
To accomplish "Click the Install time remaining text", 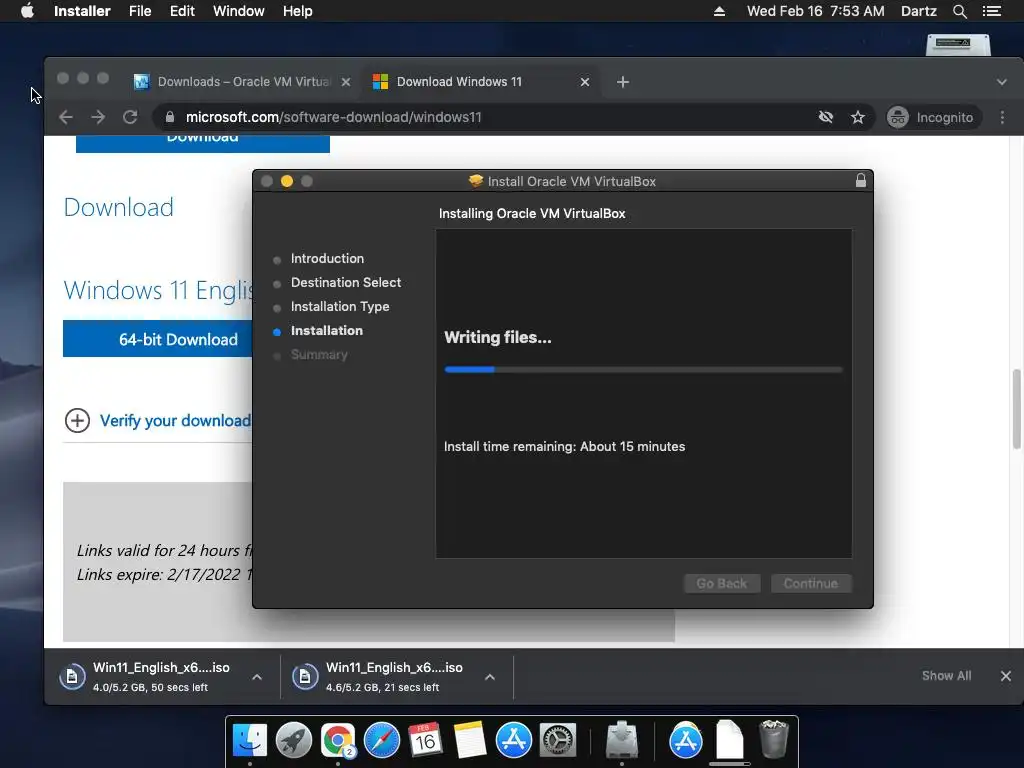I will point(564,447).
